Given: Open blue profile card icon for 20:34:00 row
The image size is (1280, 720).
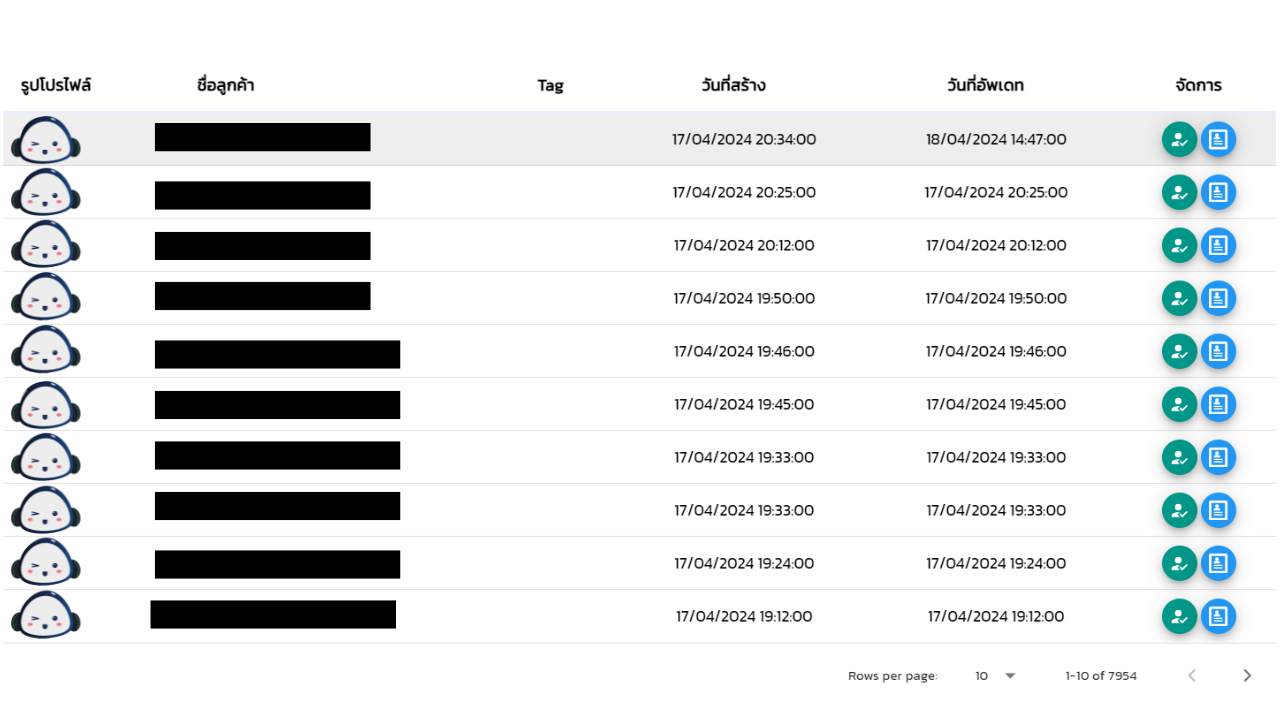Looking at the screenshot, I should pos(1218,139).
